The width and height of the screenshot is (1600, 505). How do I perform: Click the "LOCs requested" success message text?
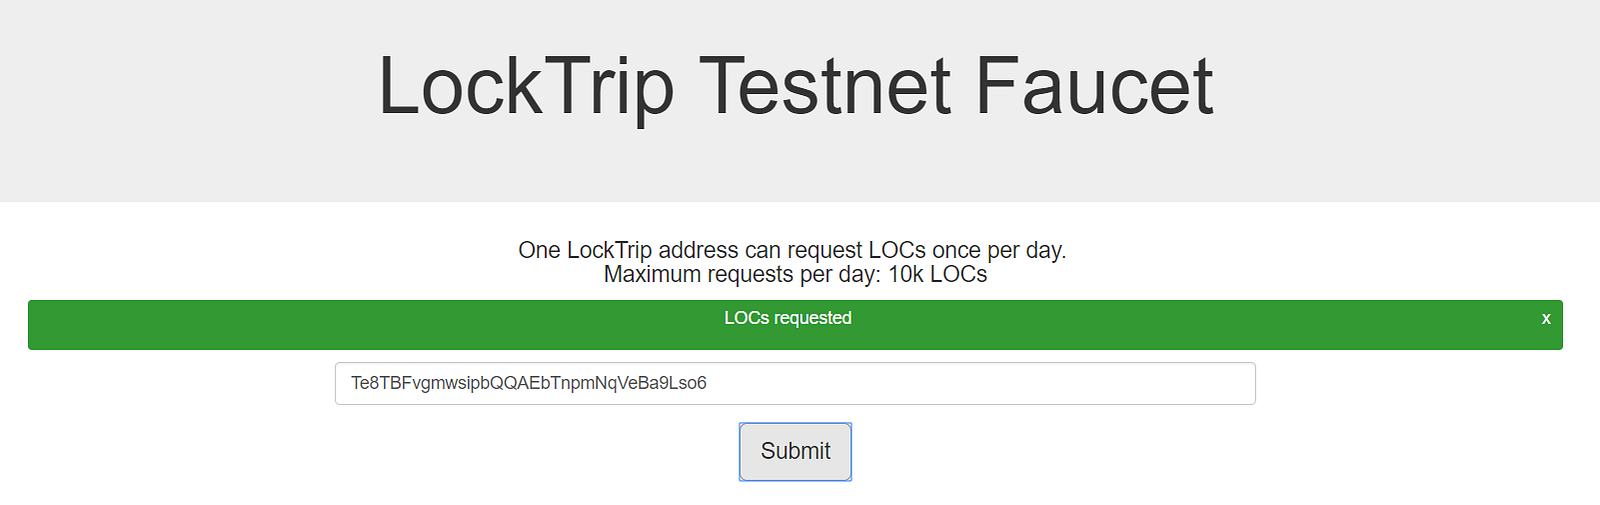click(x=787, y=318)
